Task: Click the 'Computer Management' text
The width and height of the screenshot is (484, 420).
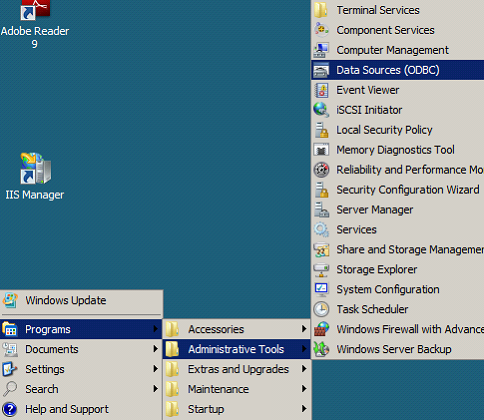Action: click(x=392, y=50)
